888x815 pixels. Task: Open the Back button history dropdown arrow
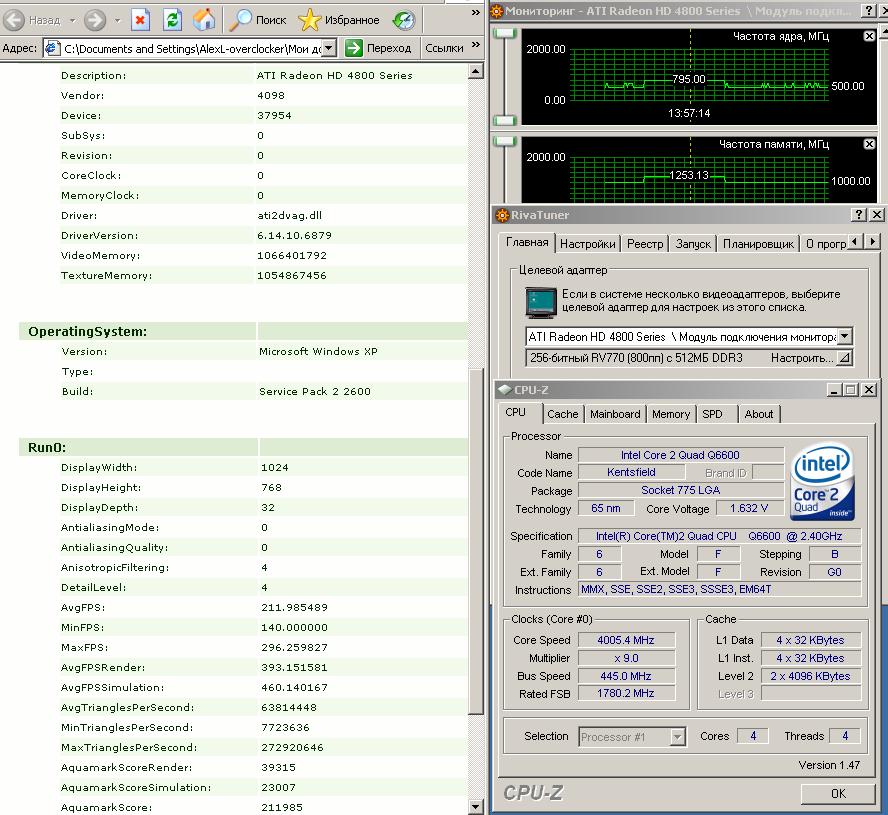[x=72, y=21]
